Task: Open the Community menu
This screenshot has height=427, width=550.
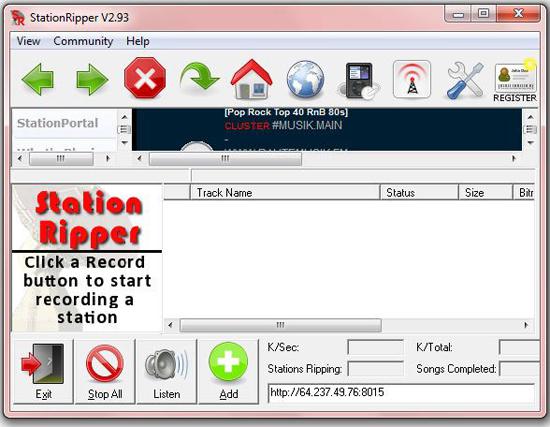Action: click(83, 41)
